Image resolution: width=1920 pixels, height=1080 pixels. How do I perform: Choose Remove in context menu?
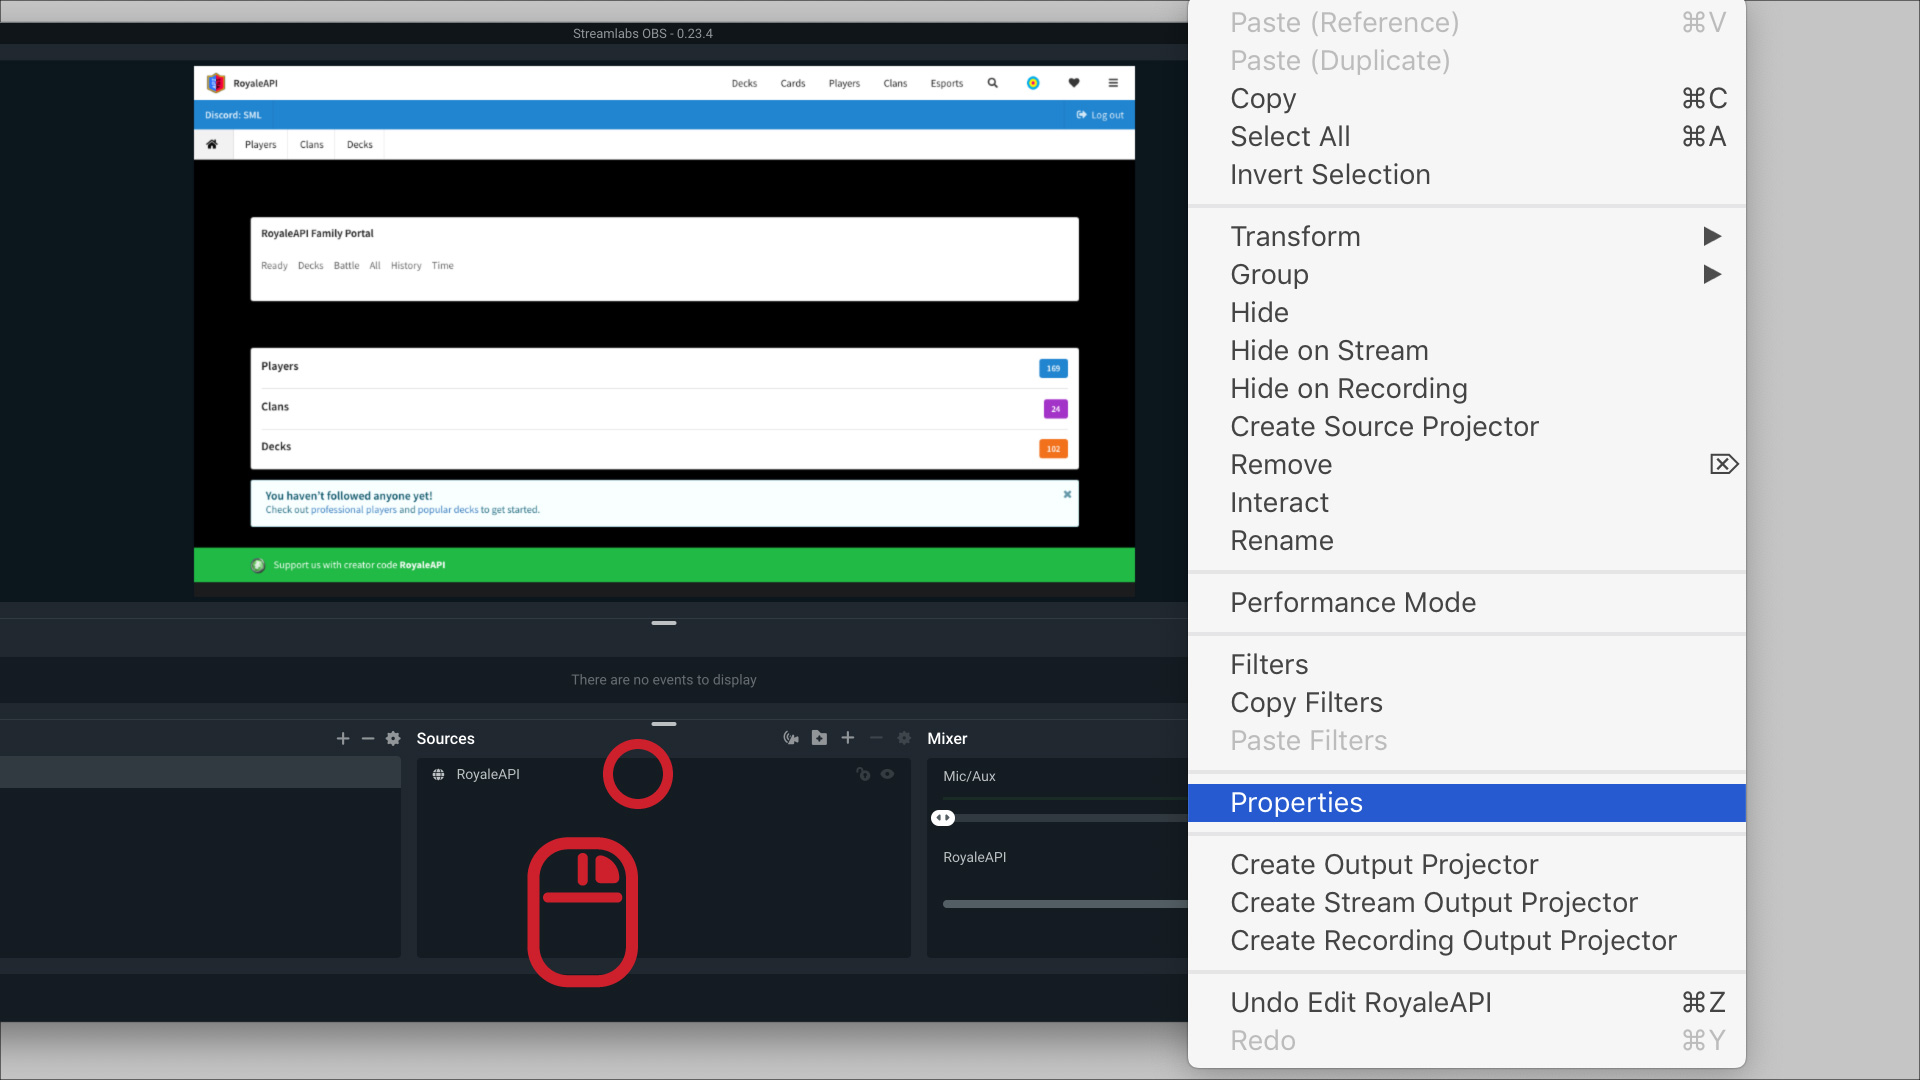1467,464
